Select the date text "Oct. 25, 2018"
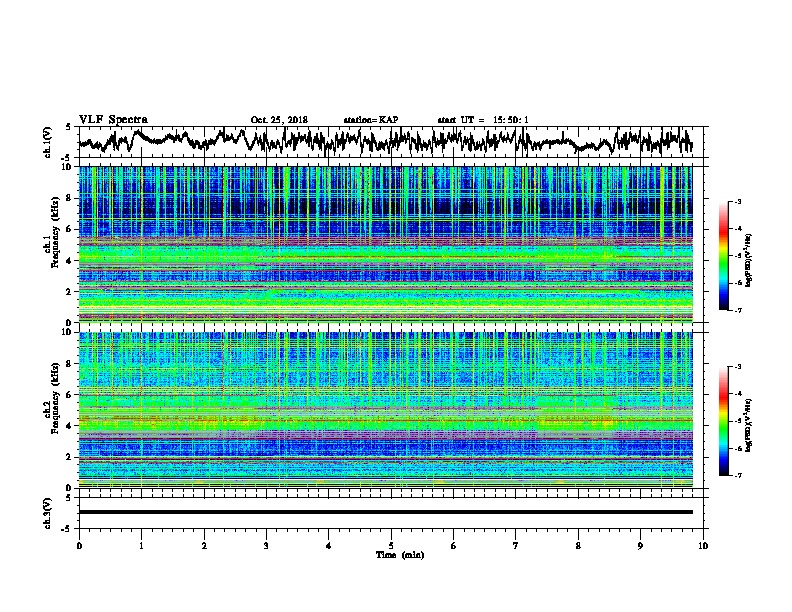This screenshot has width=792, height=612. coord(279,120)
